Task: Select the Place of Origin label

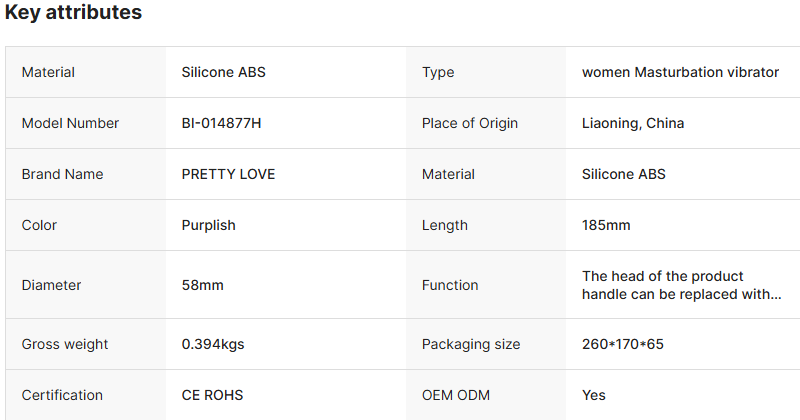Action: coord(470,123)
